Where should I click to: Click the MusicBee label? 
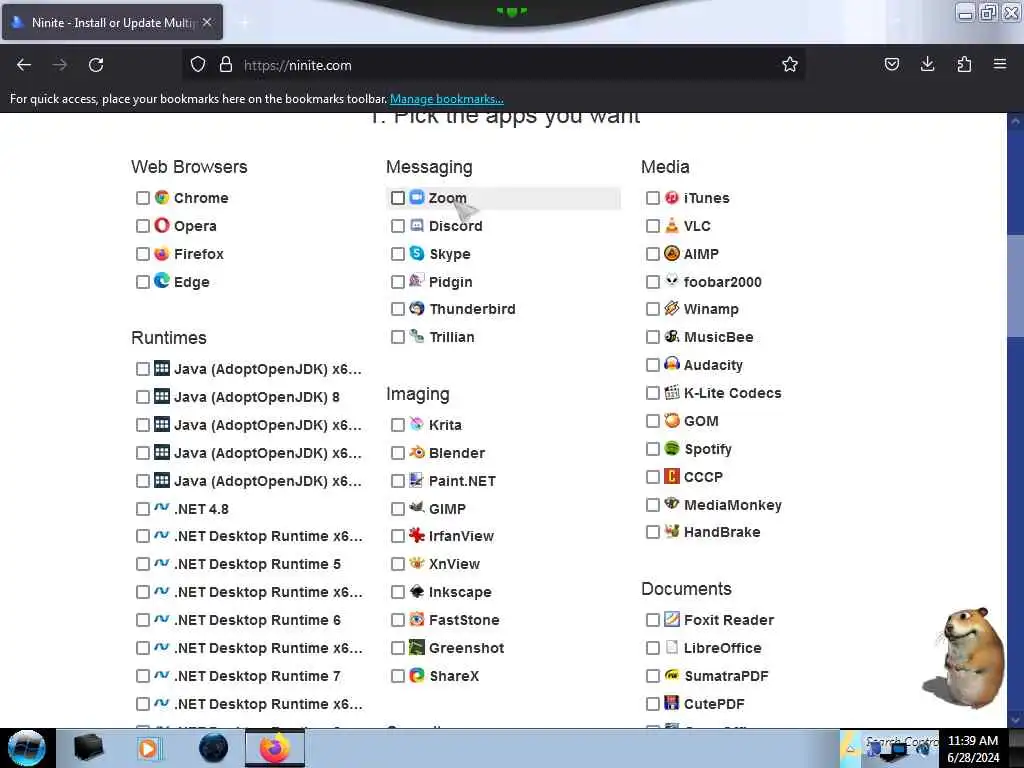(718, 337)
